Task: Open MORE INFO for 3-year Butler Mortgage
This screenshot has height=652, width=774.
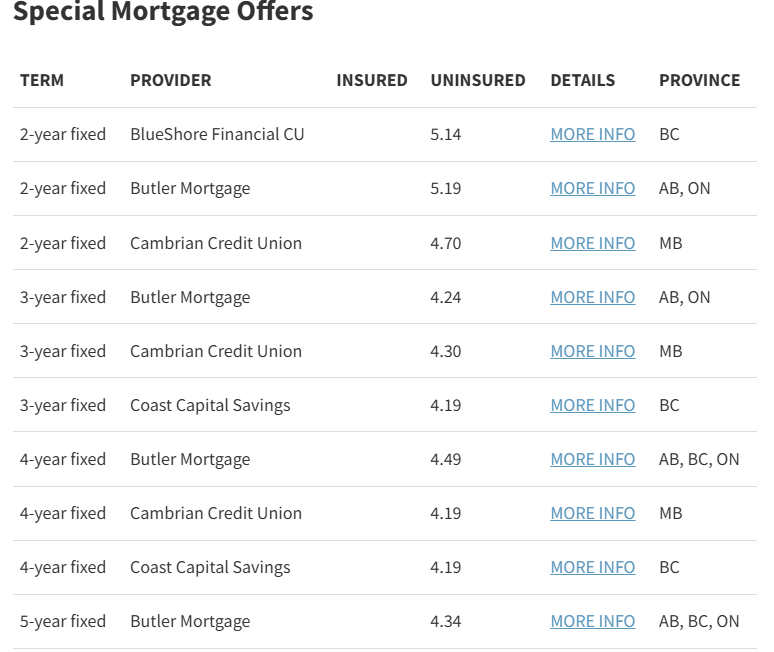Action: pyautogui.click(x=592, y=297)
